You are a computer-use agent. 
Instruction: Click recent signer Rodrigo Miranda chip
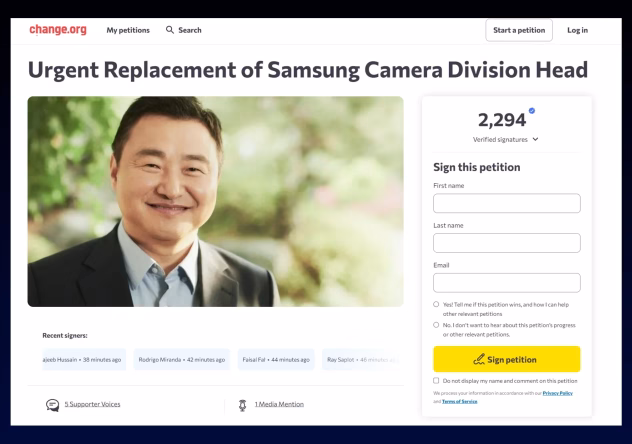[182, 359]
